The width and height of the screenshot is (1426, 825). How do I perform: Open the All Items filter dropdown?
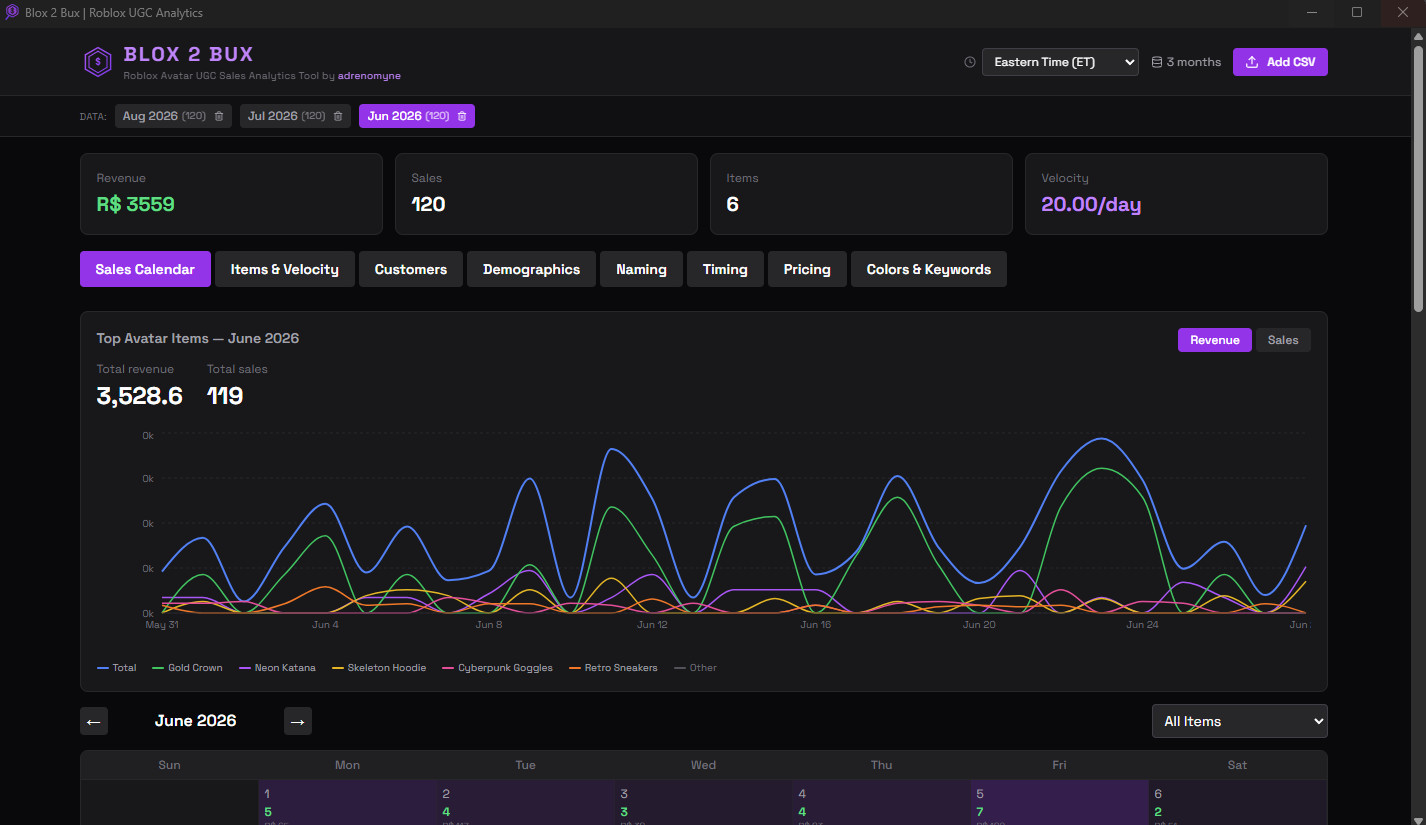click(x=1239, y=721)
